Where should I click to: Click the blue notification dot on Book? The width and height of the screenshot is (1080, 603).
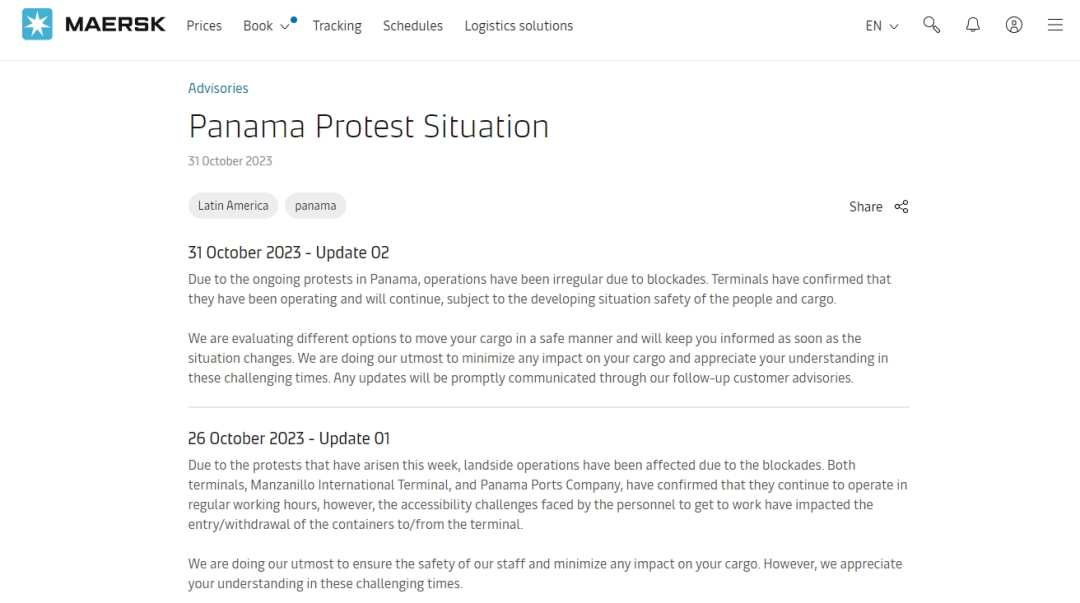(293, 20)
